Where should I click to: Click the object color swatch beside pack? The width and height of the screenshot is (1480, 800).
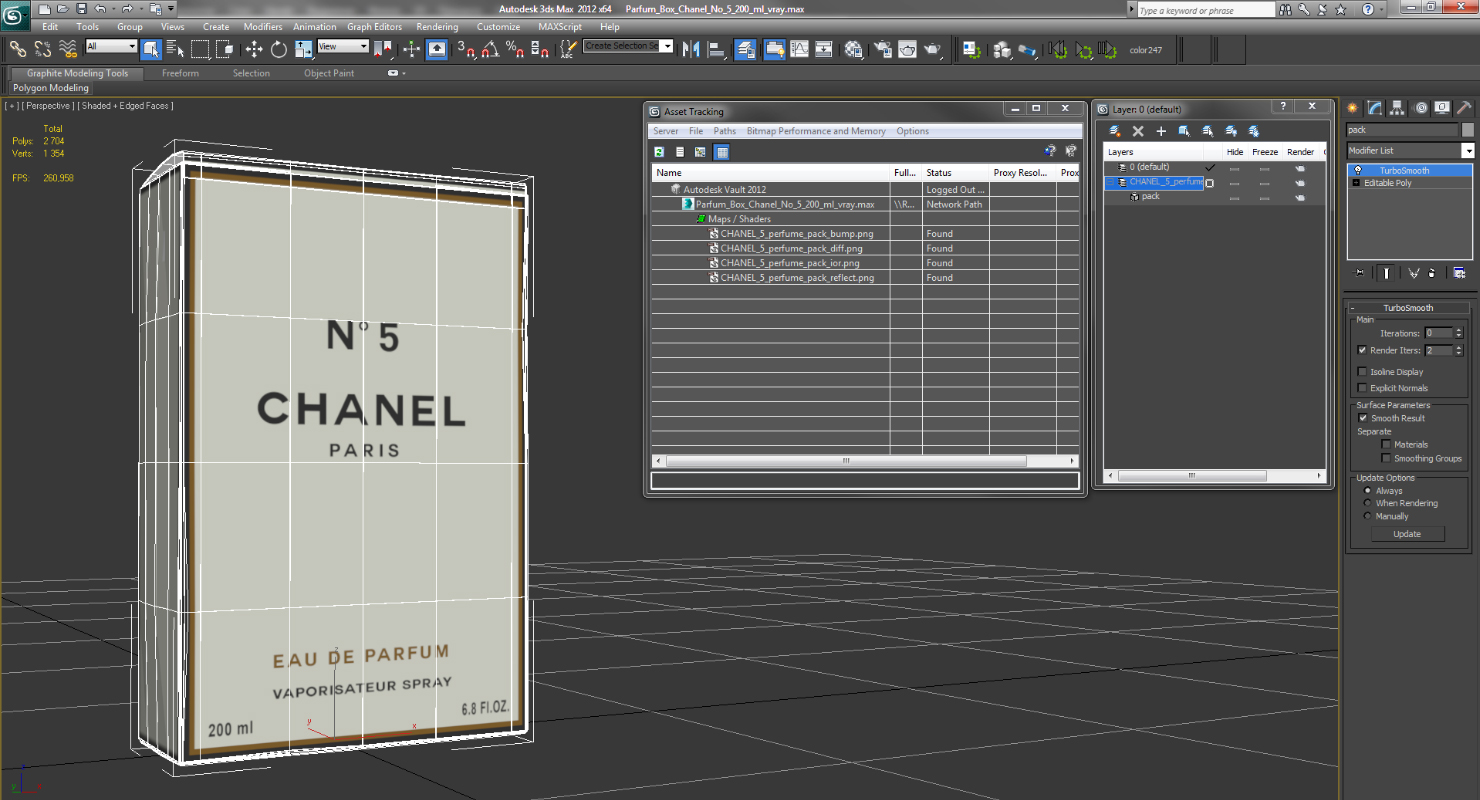tap(1467, 130)
